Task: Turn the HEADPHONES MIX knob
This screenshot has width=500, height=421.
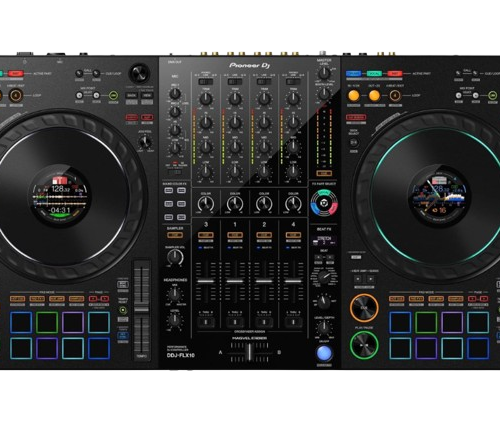Action: pos(175,295)
